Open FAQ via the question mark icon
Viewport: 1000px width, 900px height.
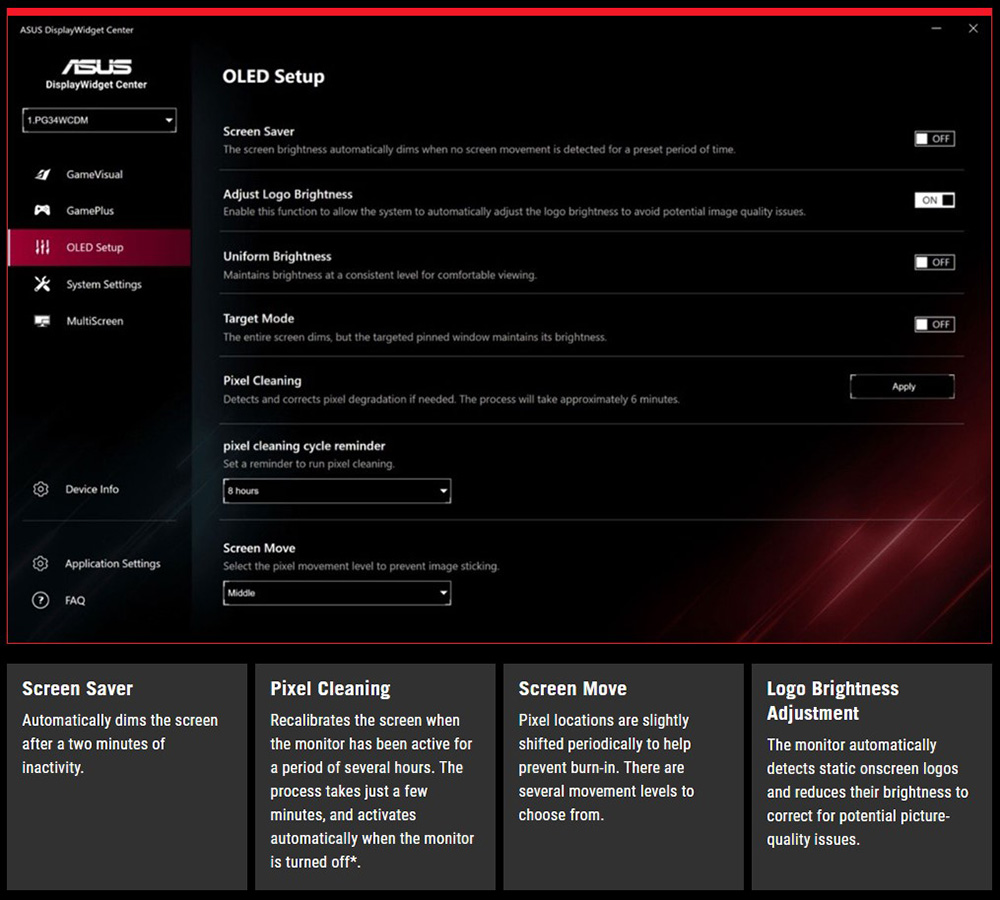41,600
